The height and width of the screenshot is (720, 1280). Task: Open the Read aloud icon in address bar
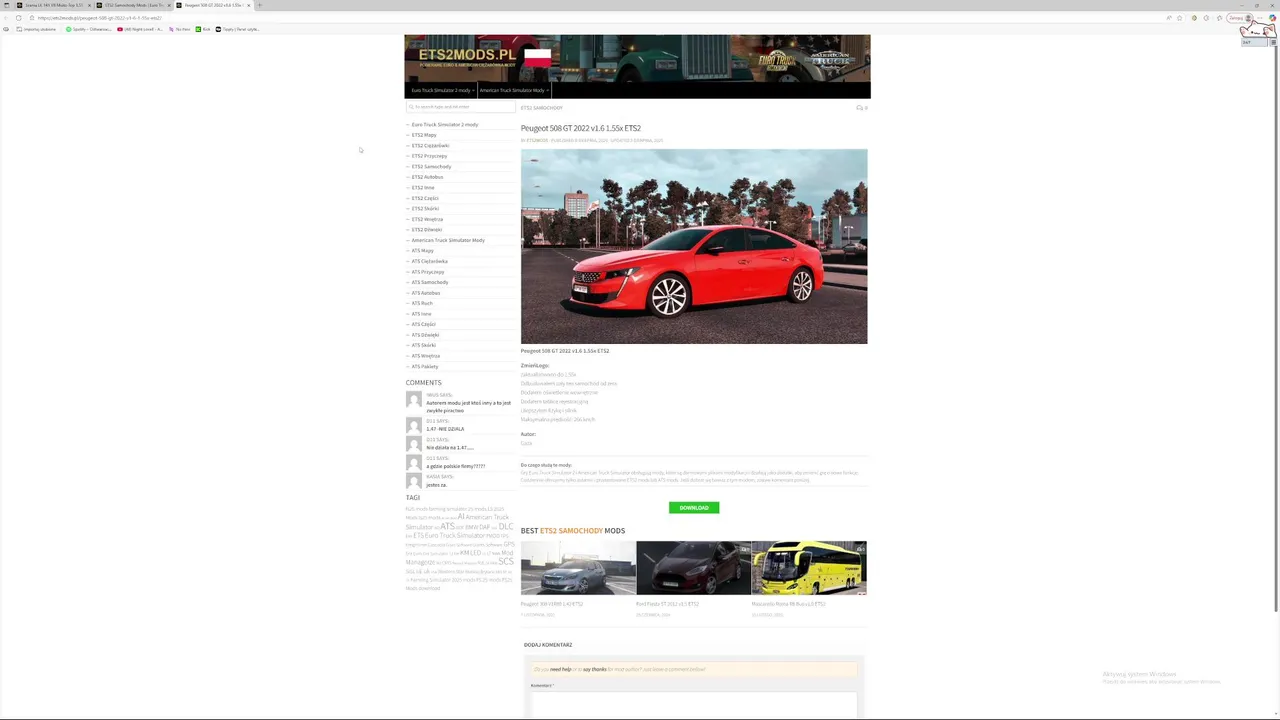click(x=1169, y=18)
